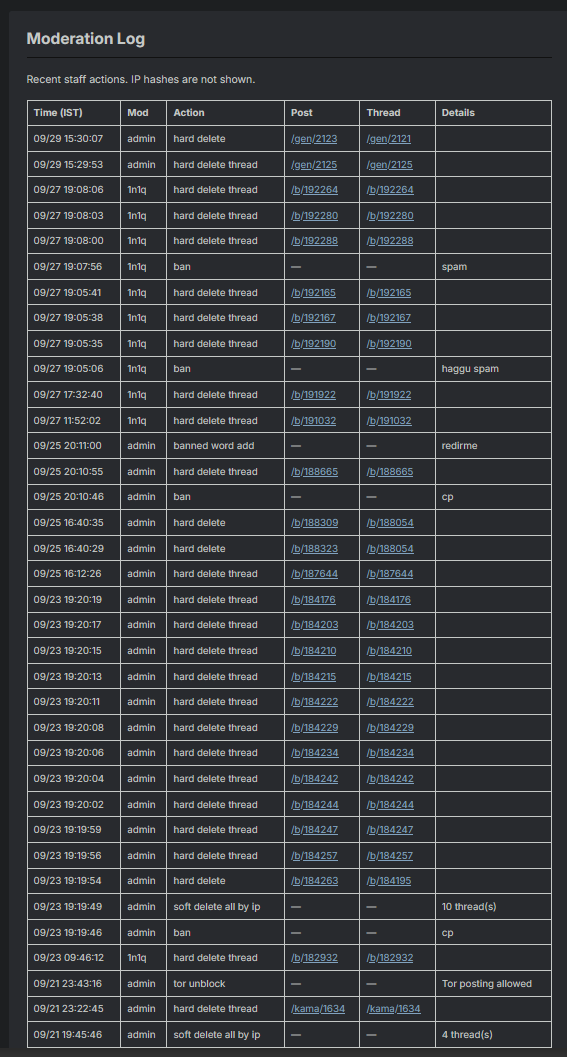Viewport: 567px width, 1057px height.
Task: Open post link /b/191922
Action: click(313, 395)
